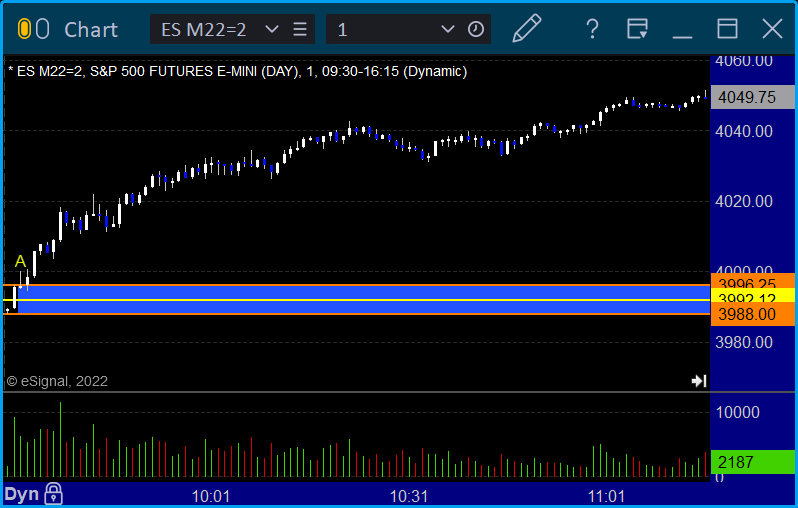Click the chart title text ES M22=2 S&P 500 Futures

[238, 71]
